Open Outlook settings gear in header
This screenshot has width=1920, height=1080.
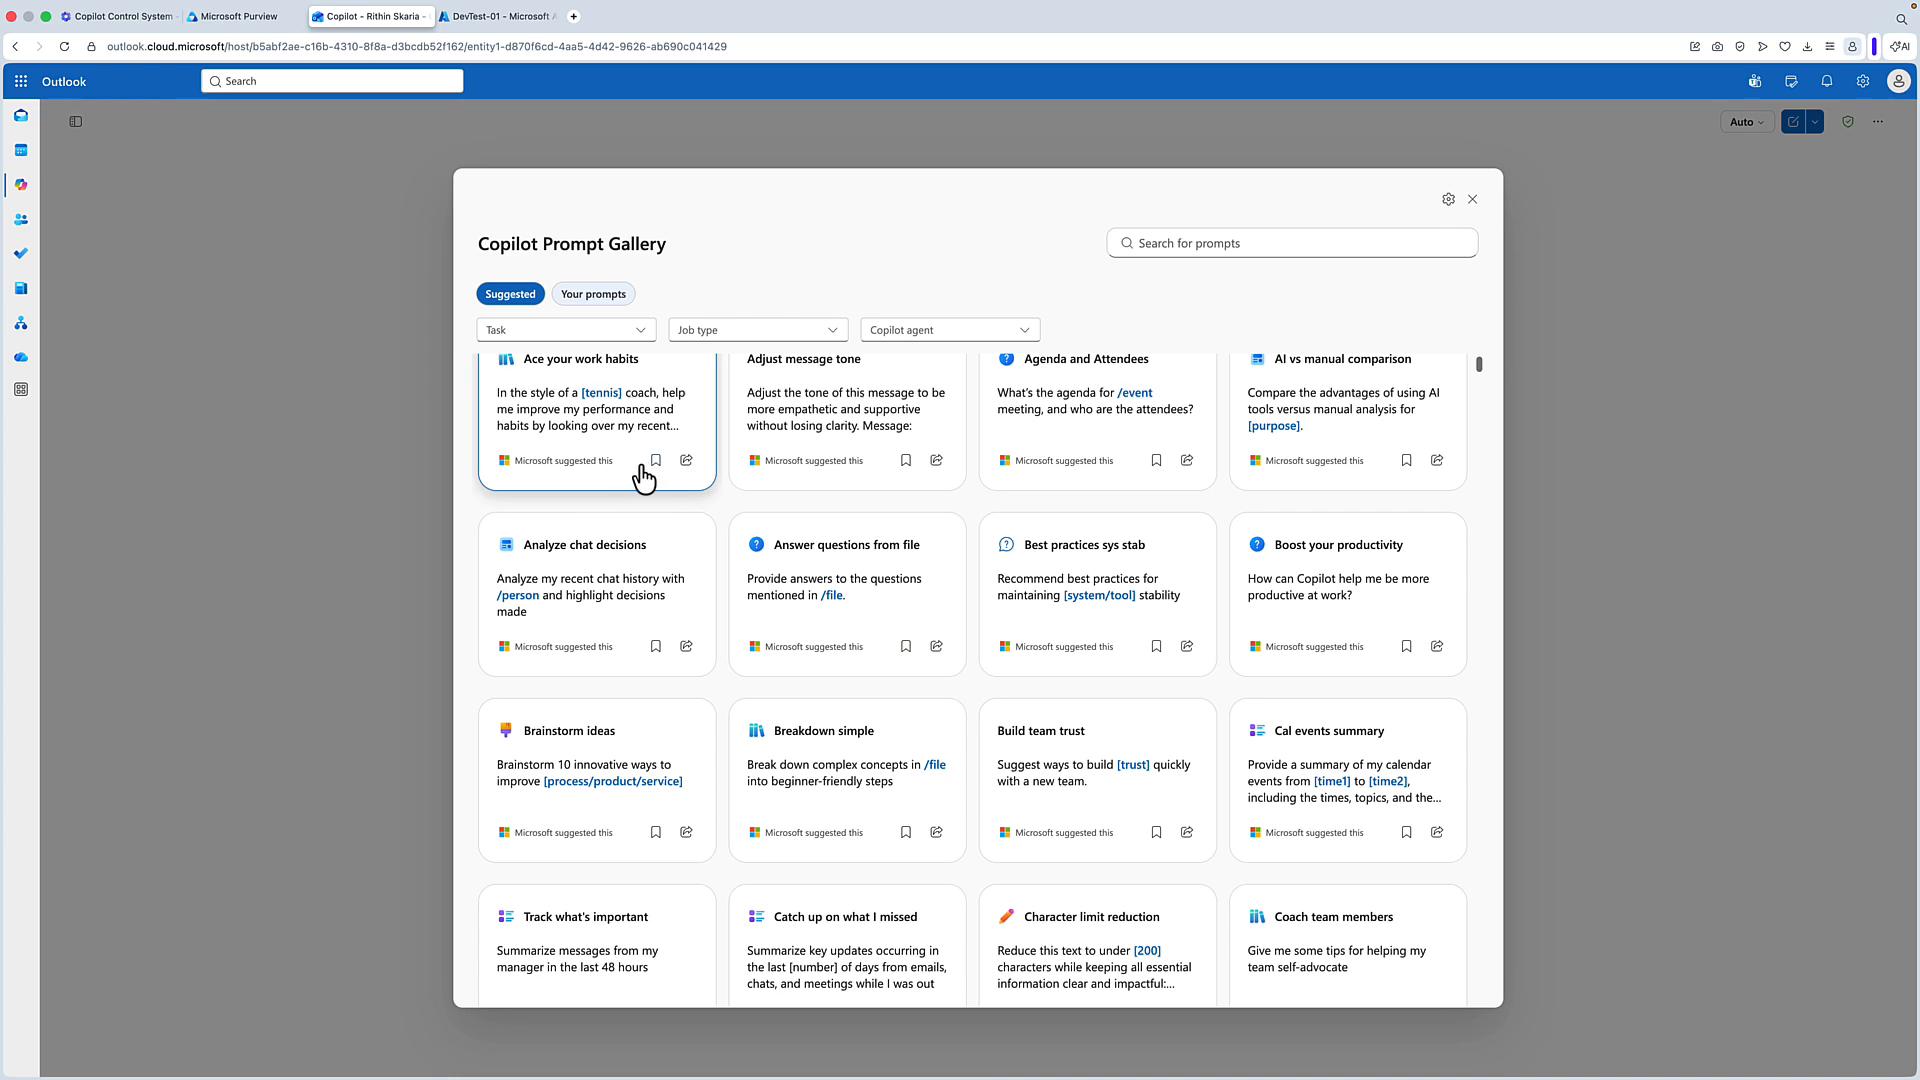coord(1862,81)
